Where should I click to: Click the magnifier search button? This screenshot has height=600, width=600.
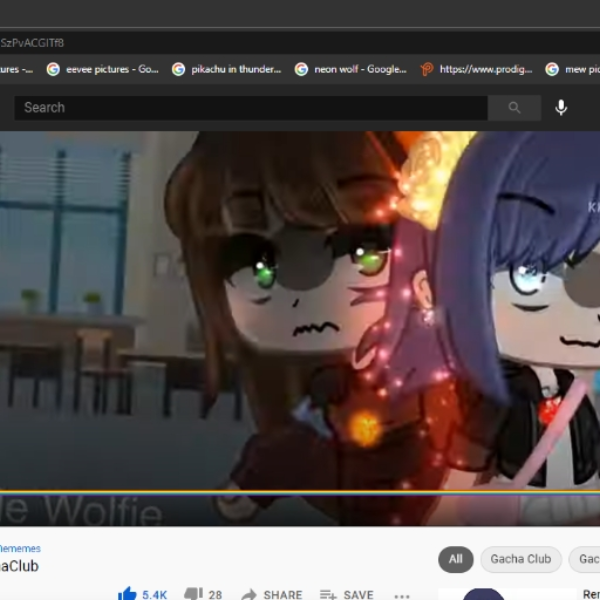coord(514,108)
